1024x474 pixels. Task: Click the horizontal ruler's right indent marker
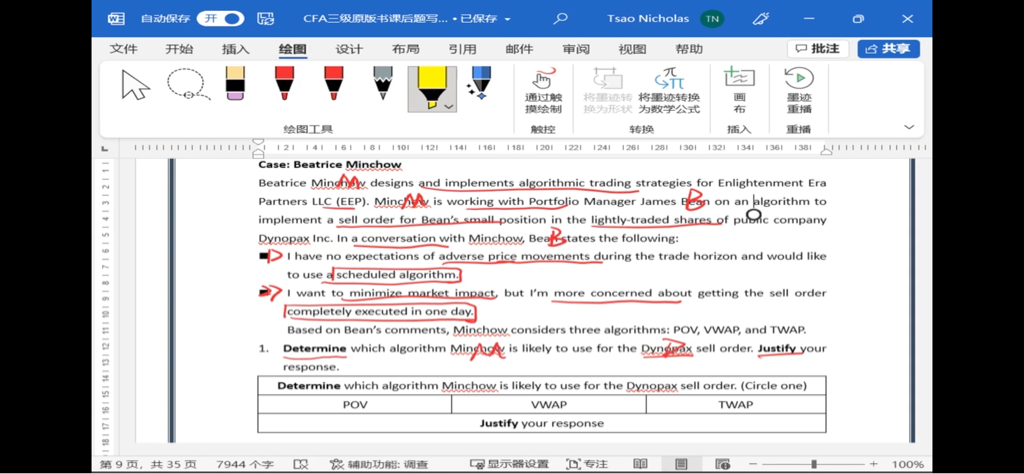[x=826, y=151]
